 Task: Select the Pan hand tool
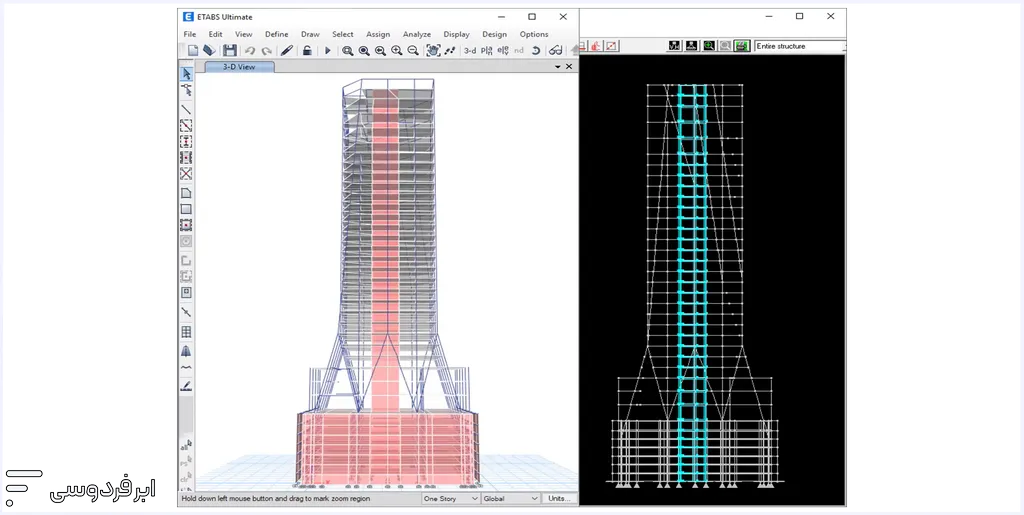click(x=434, y=50)
